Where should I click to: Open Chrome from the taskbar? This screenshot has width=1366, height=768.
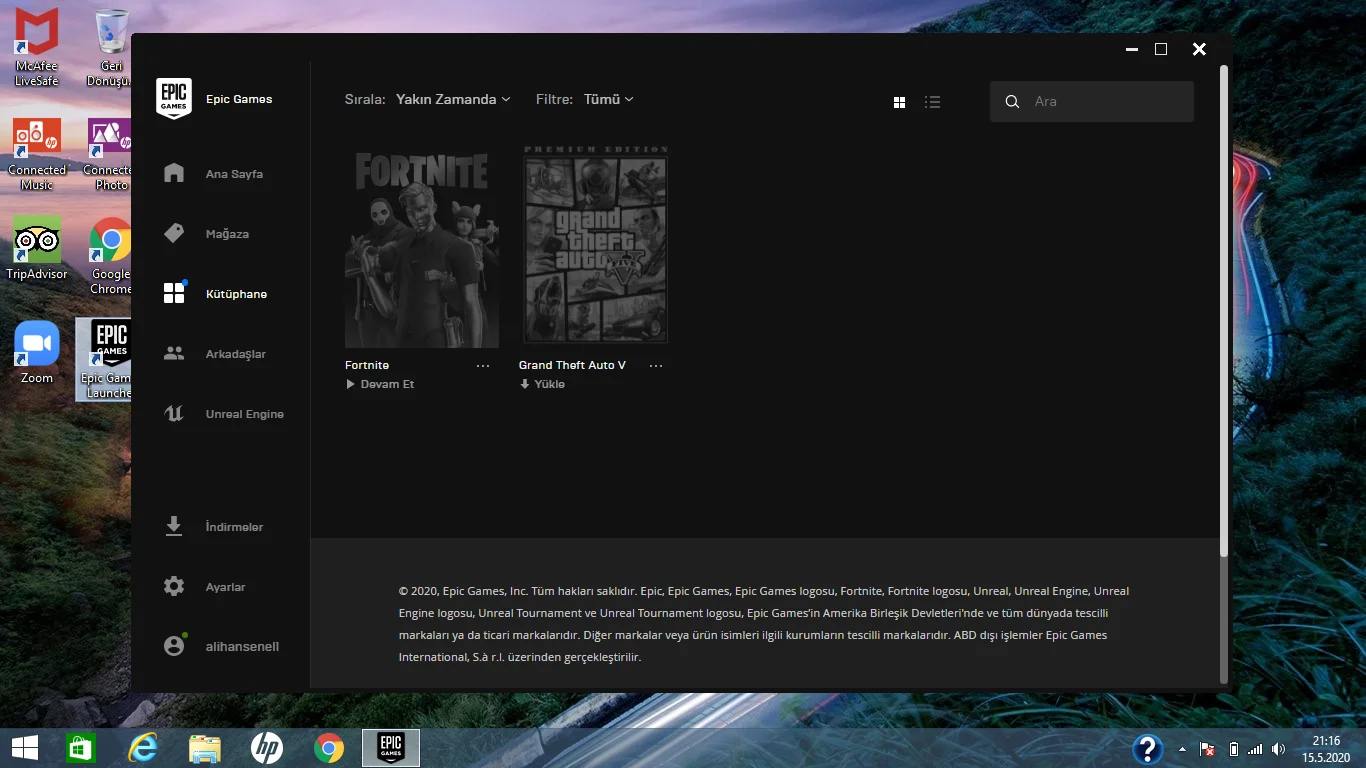(329, 748)
